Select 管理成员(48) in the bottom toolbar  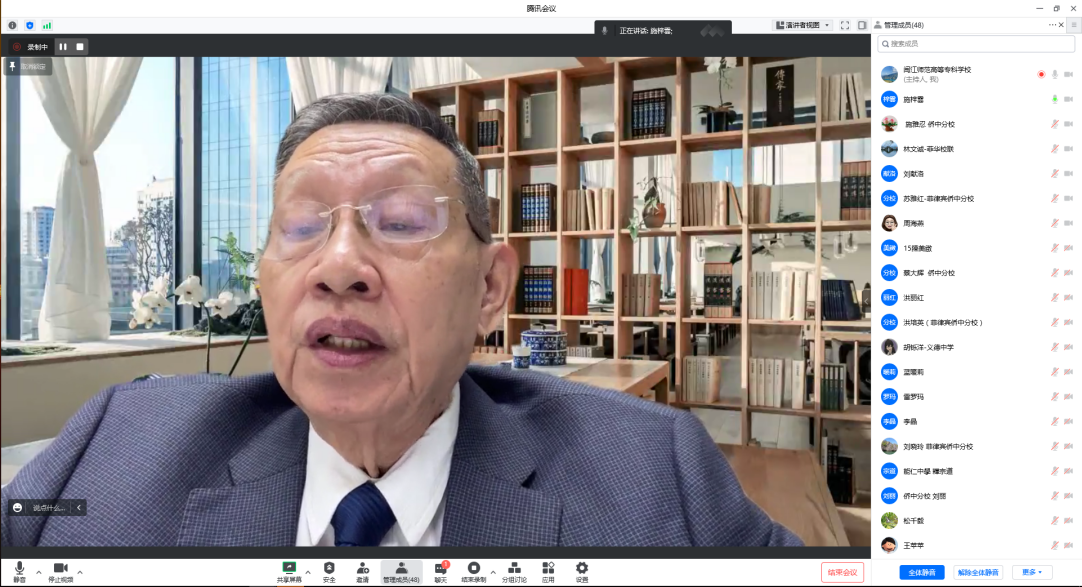(401, 572)
